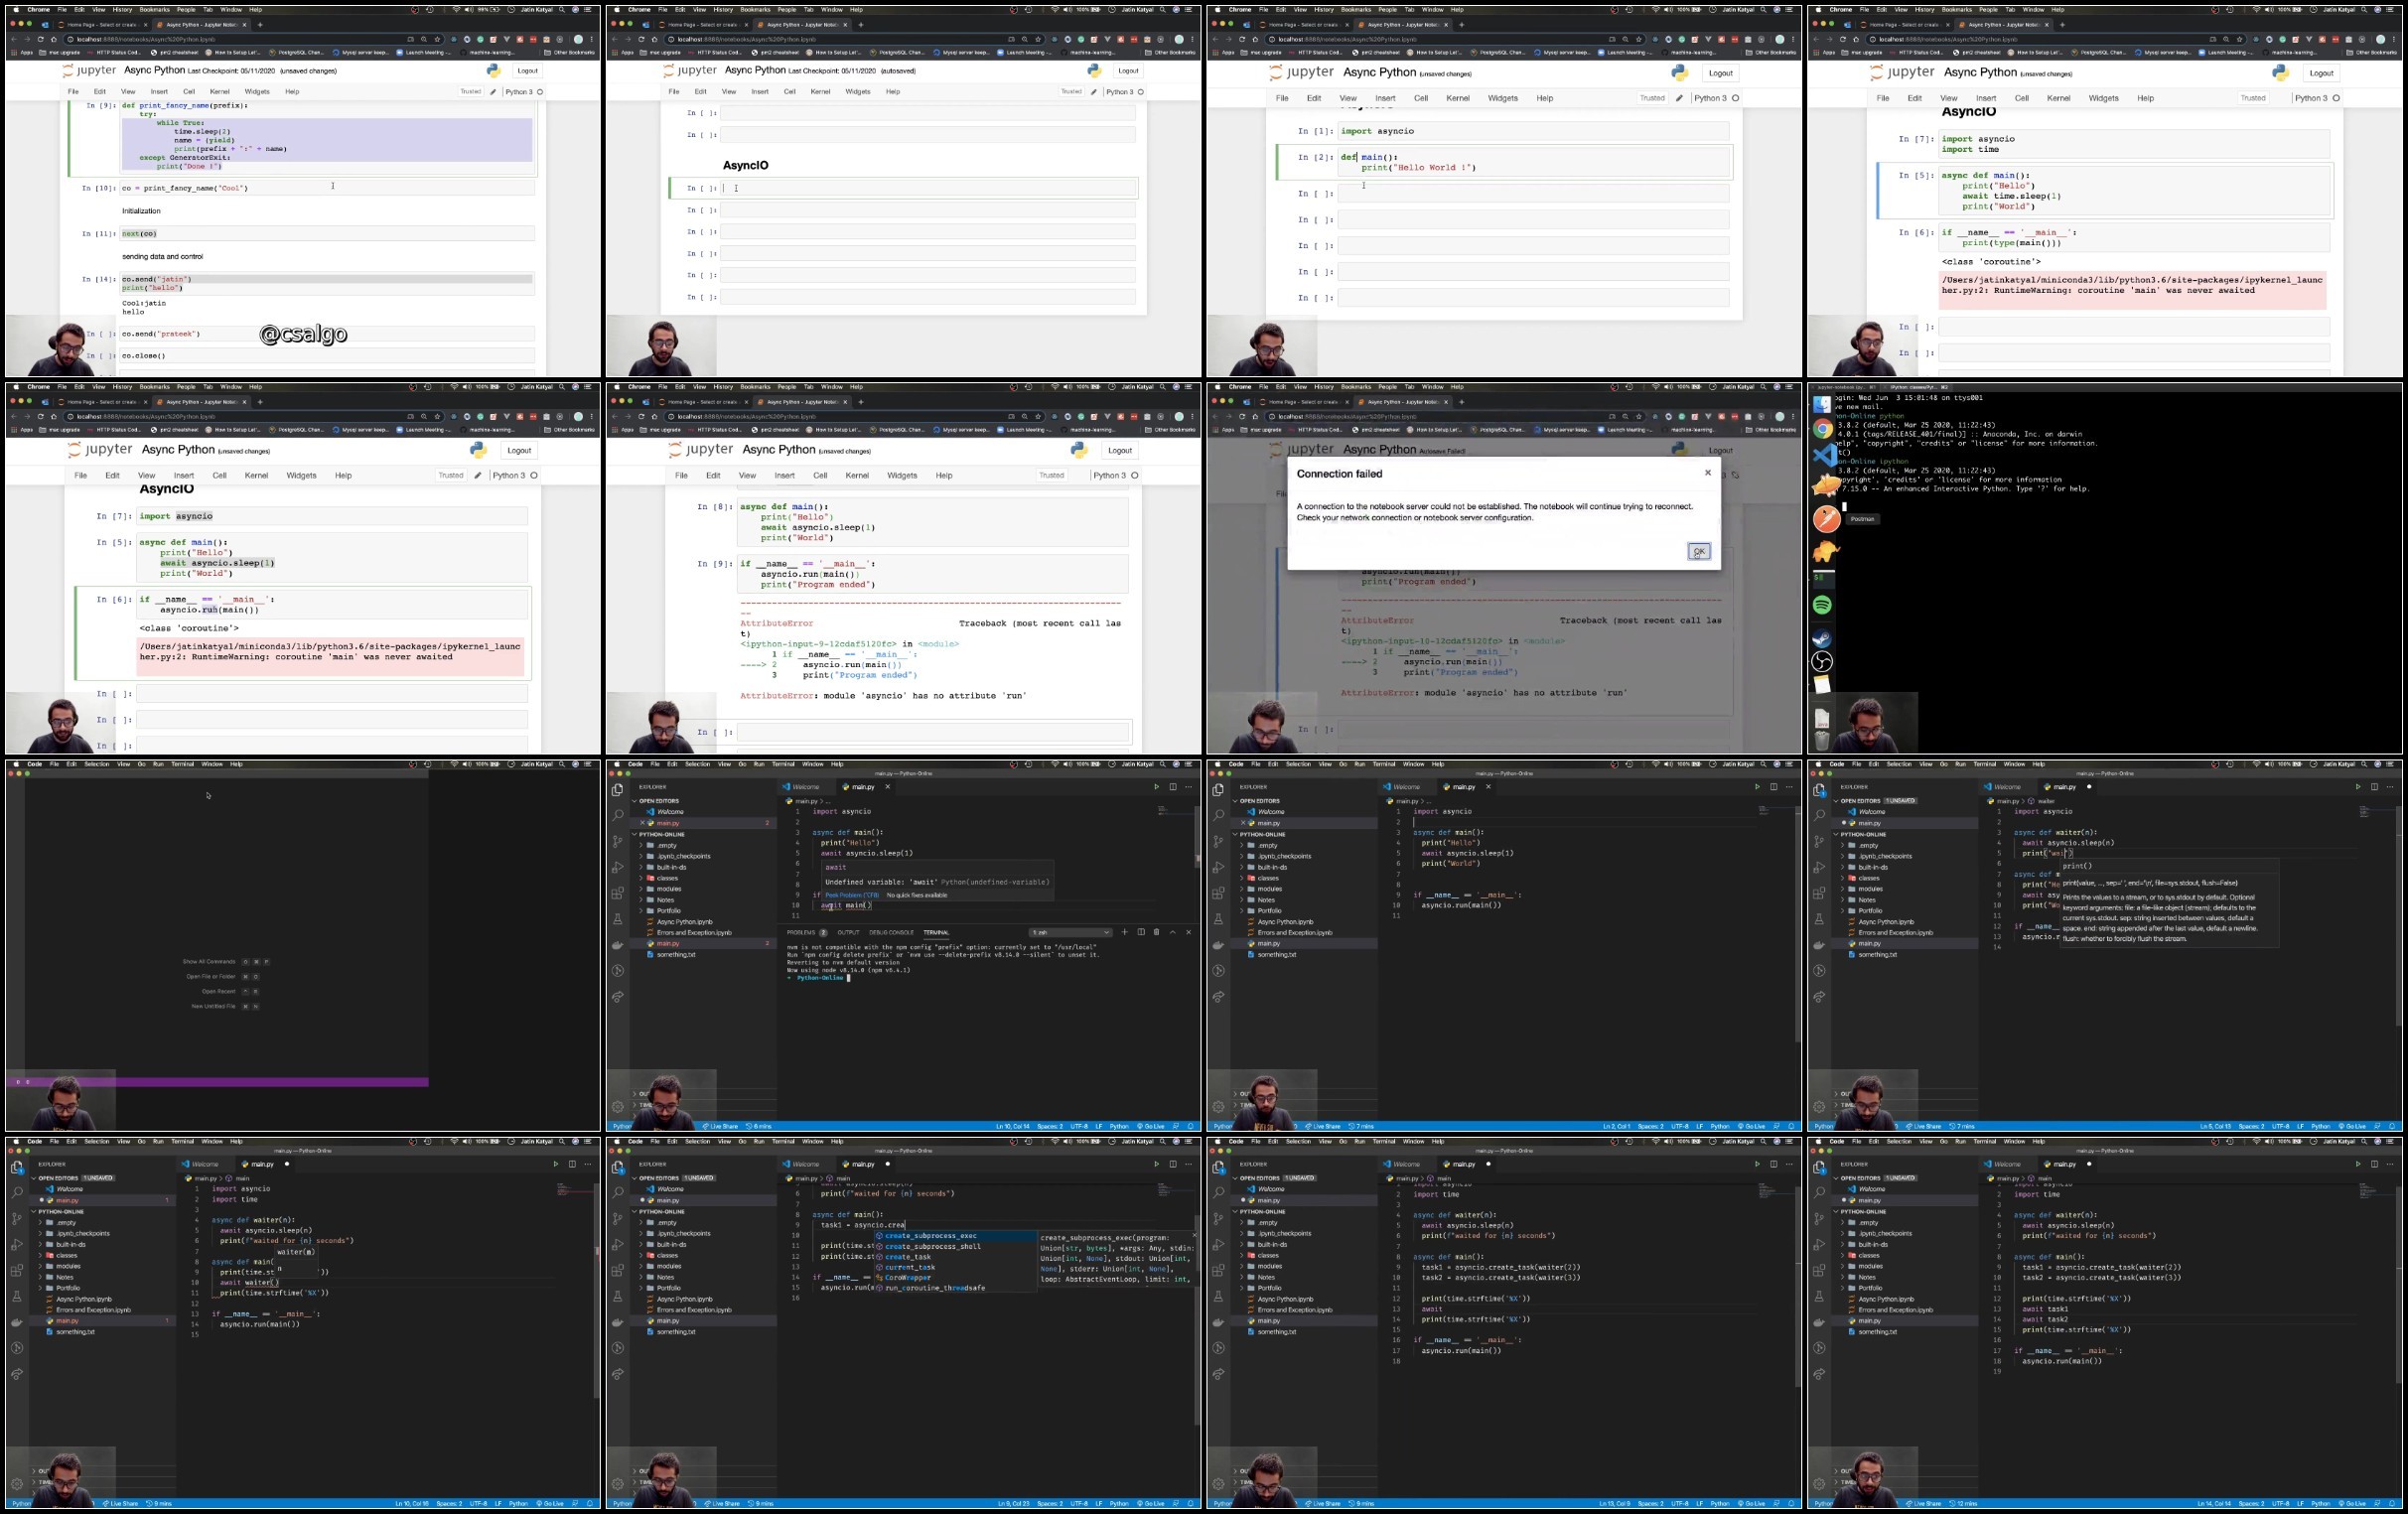
Task: Open the 1: zsh terminal selector dropdown
Action: coord(1071,932)
